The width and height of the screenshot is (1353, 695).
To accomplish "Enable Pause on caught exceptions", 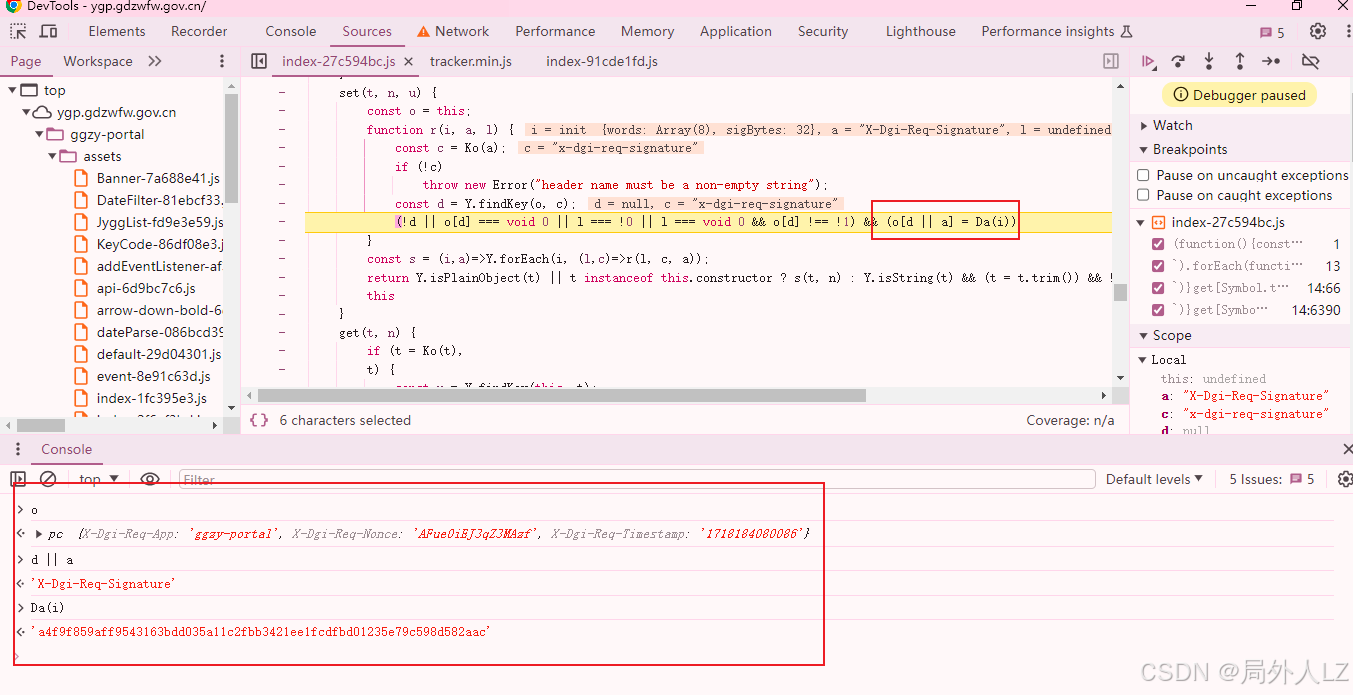I will coord(1143,195).
